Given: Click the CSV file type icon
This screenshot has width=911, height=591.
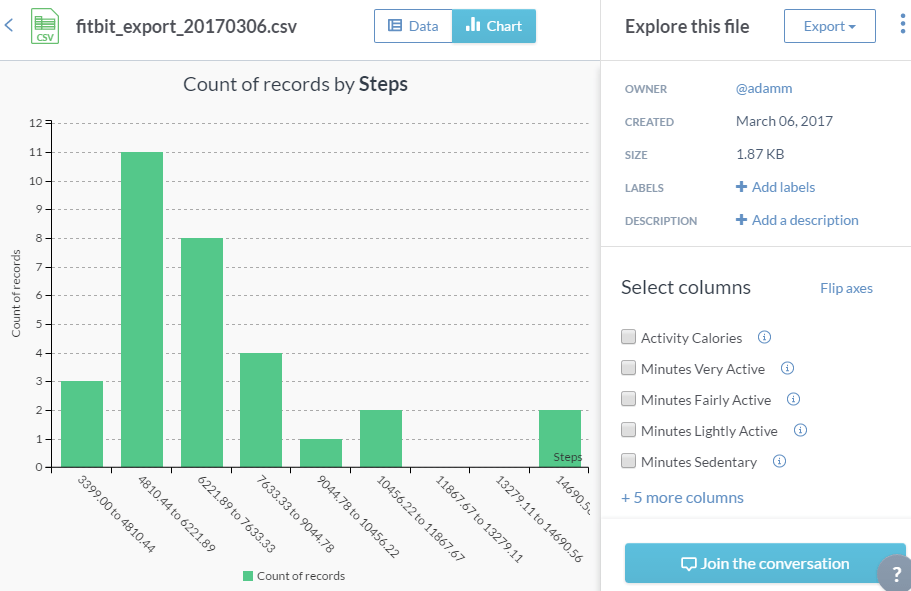Looking at the screenshot, I should point(44,24).
